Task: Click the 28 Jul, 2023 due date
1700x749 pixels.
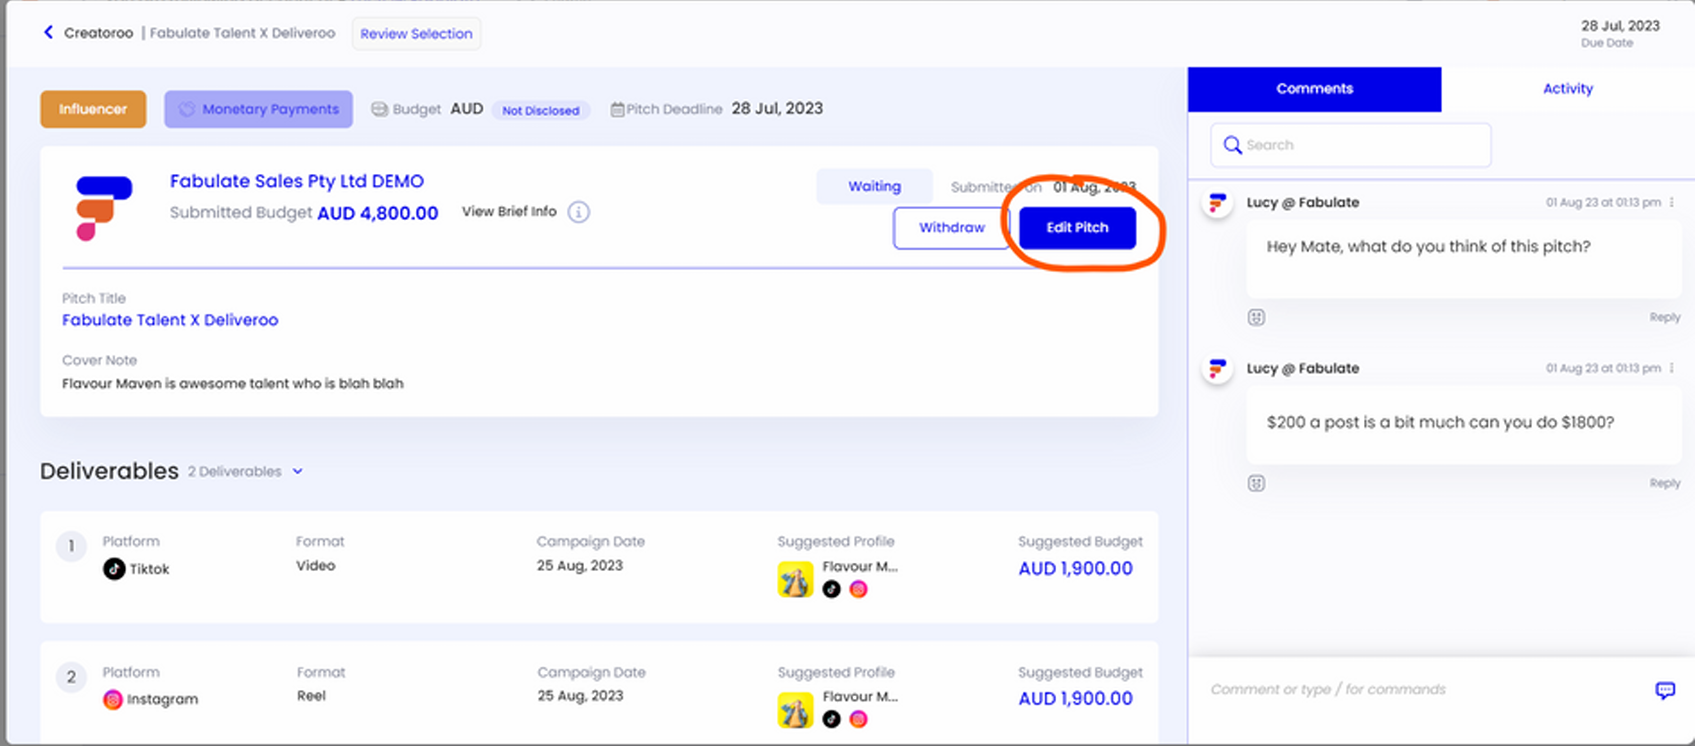Action: click(x=1620, y=26)
